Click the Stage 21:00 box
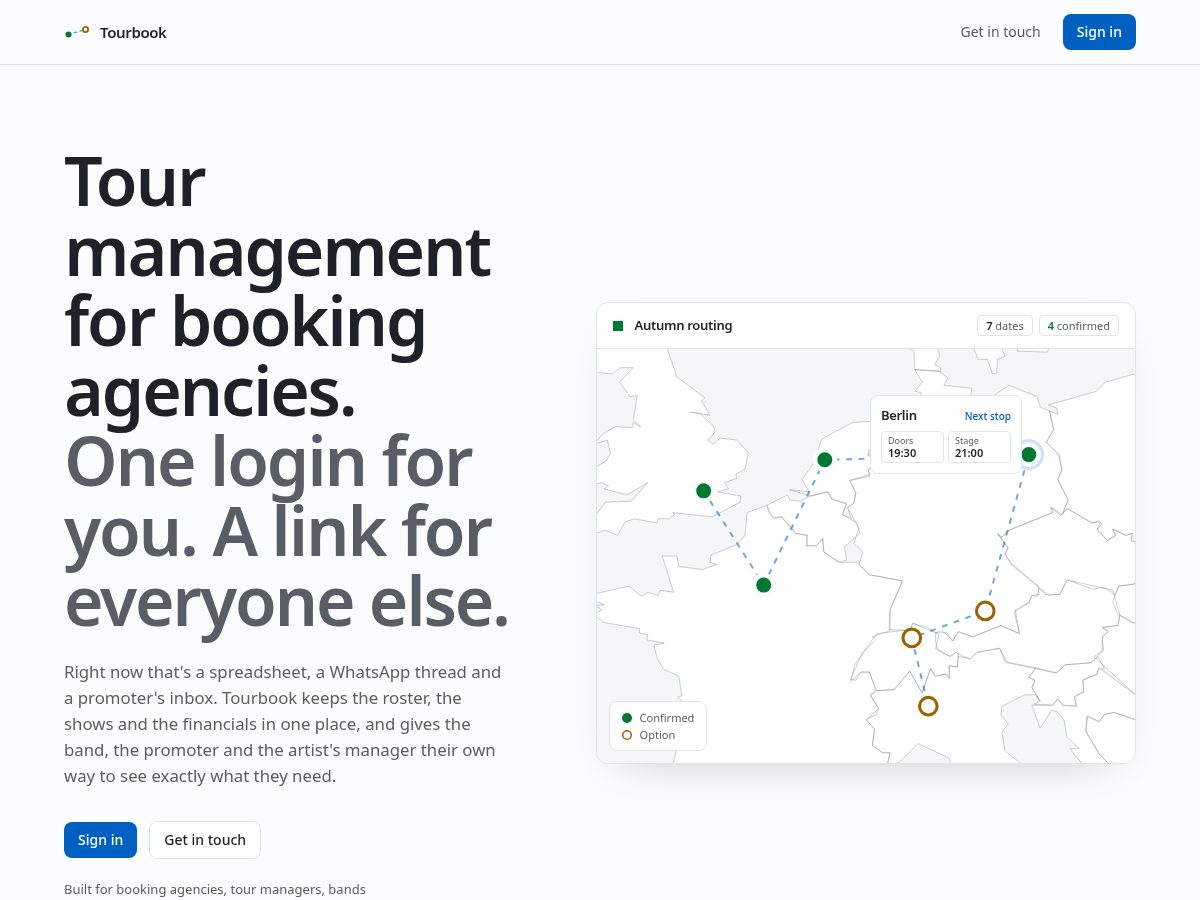The image size is (1200, 900). pyautogui.click(x=979, y=447)
